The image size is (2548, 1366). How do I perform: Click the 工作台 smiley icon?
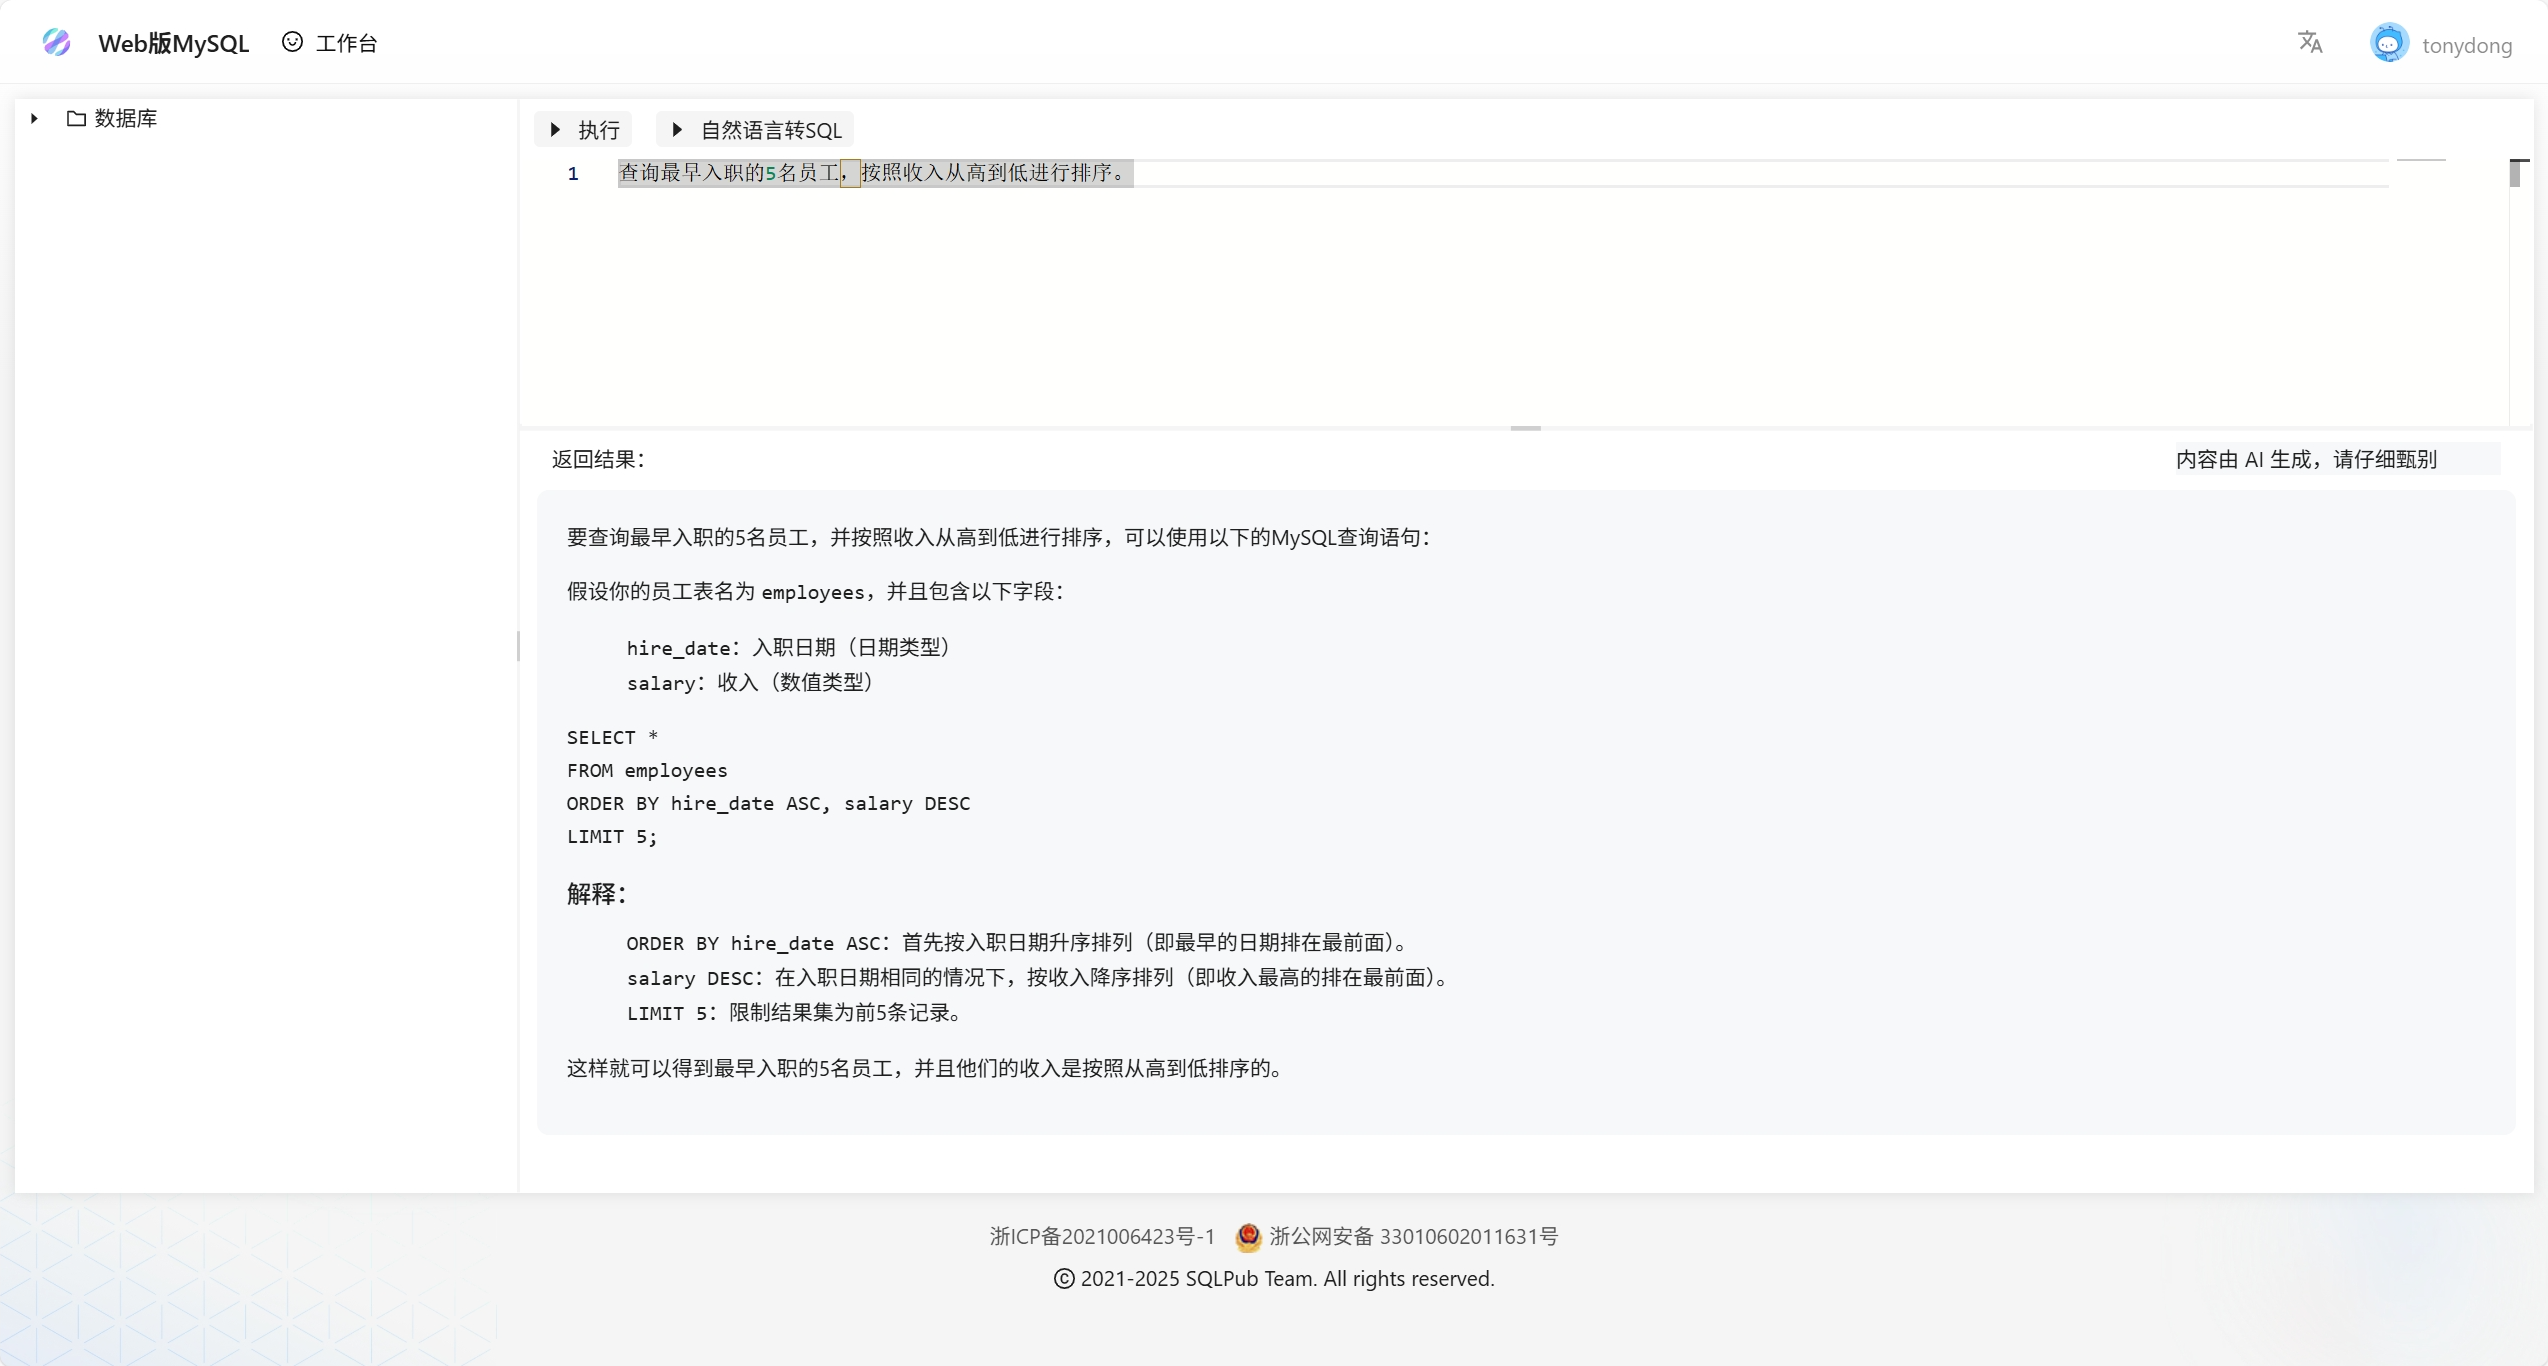coord(292,42)
